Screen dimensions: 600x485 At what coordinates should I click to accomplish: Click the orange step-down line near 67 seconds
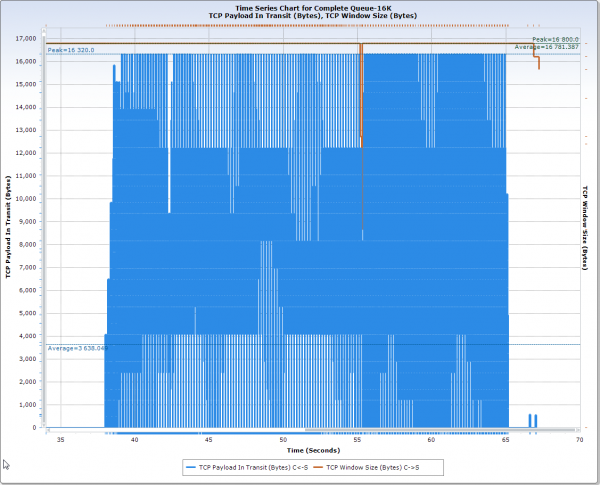click(536, 56)
